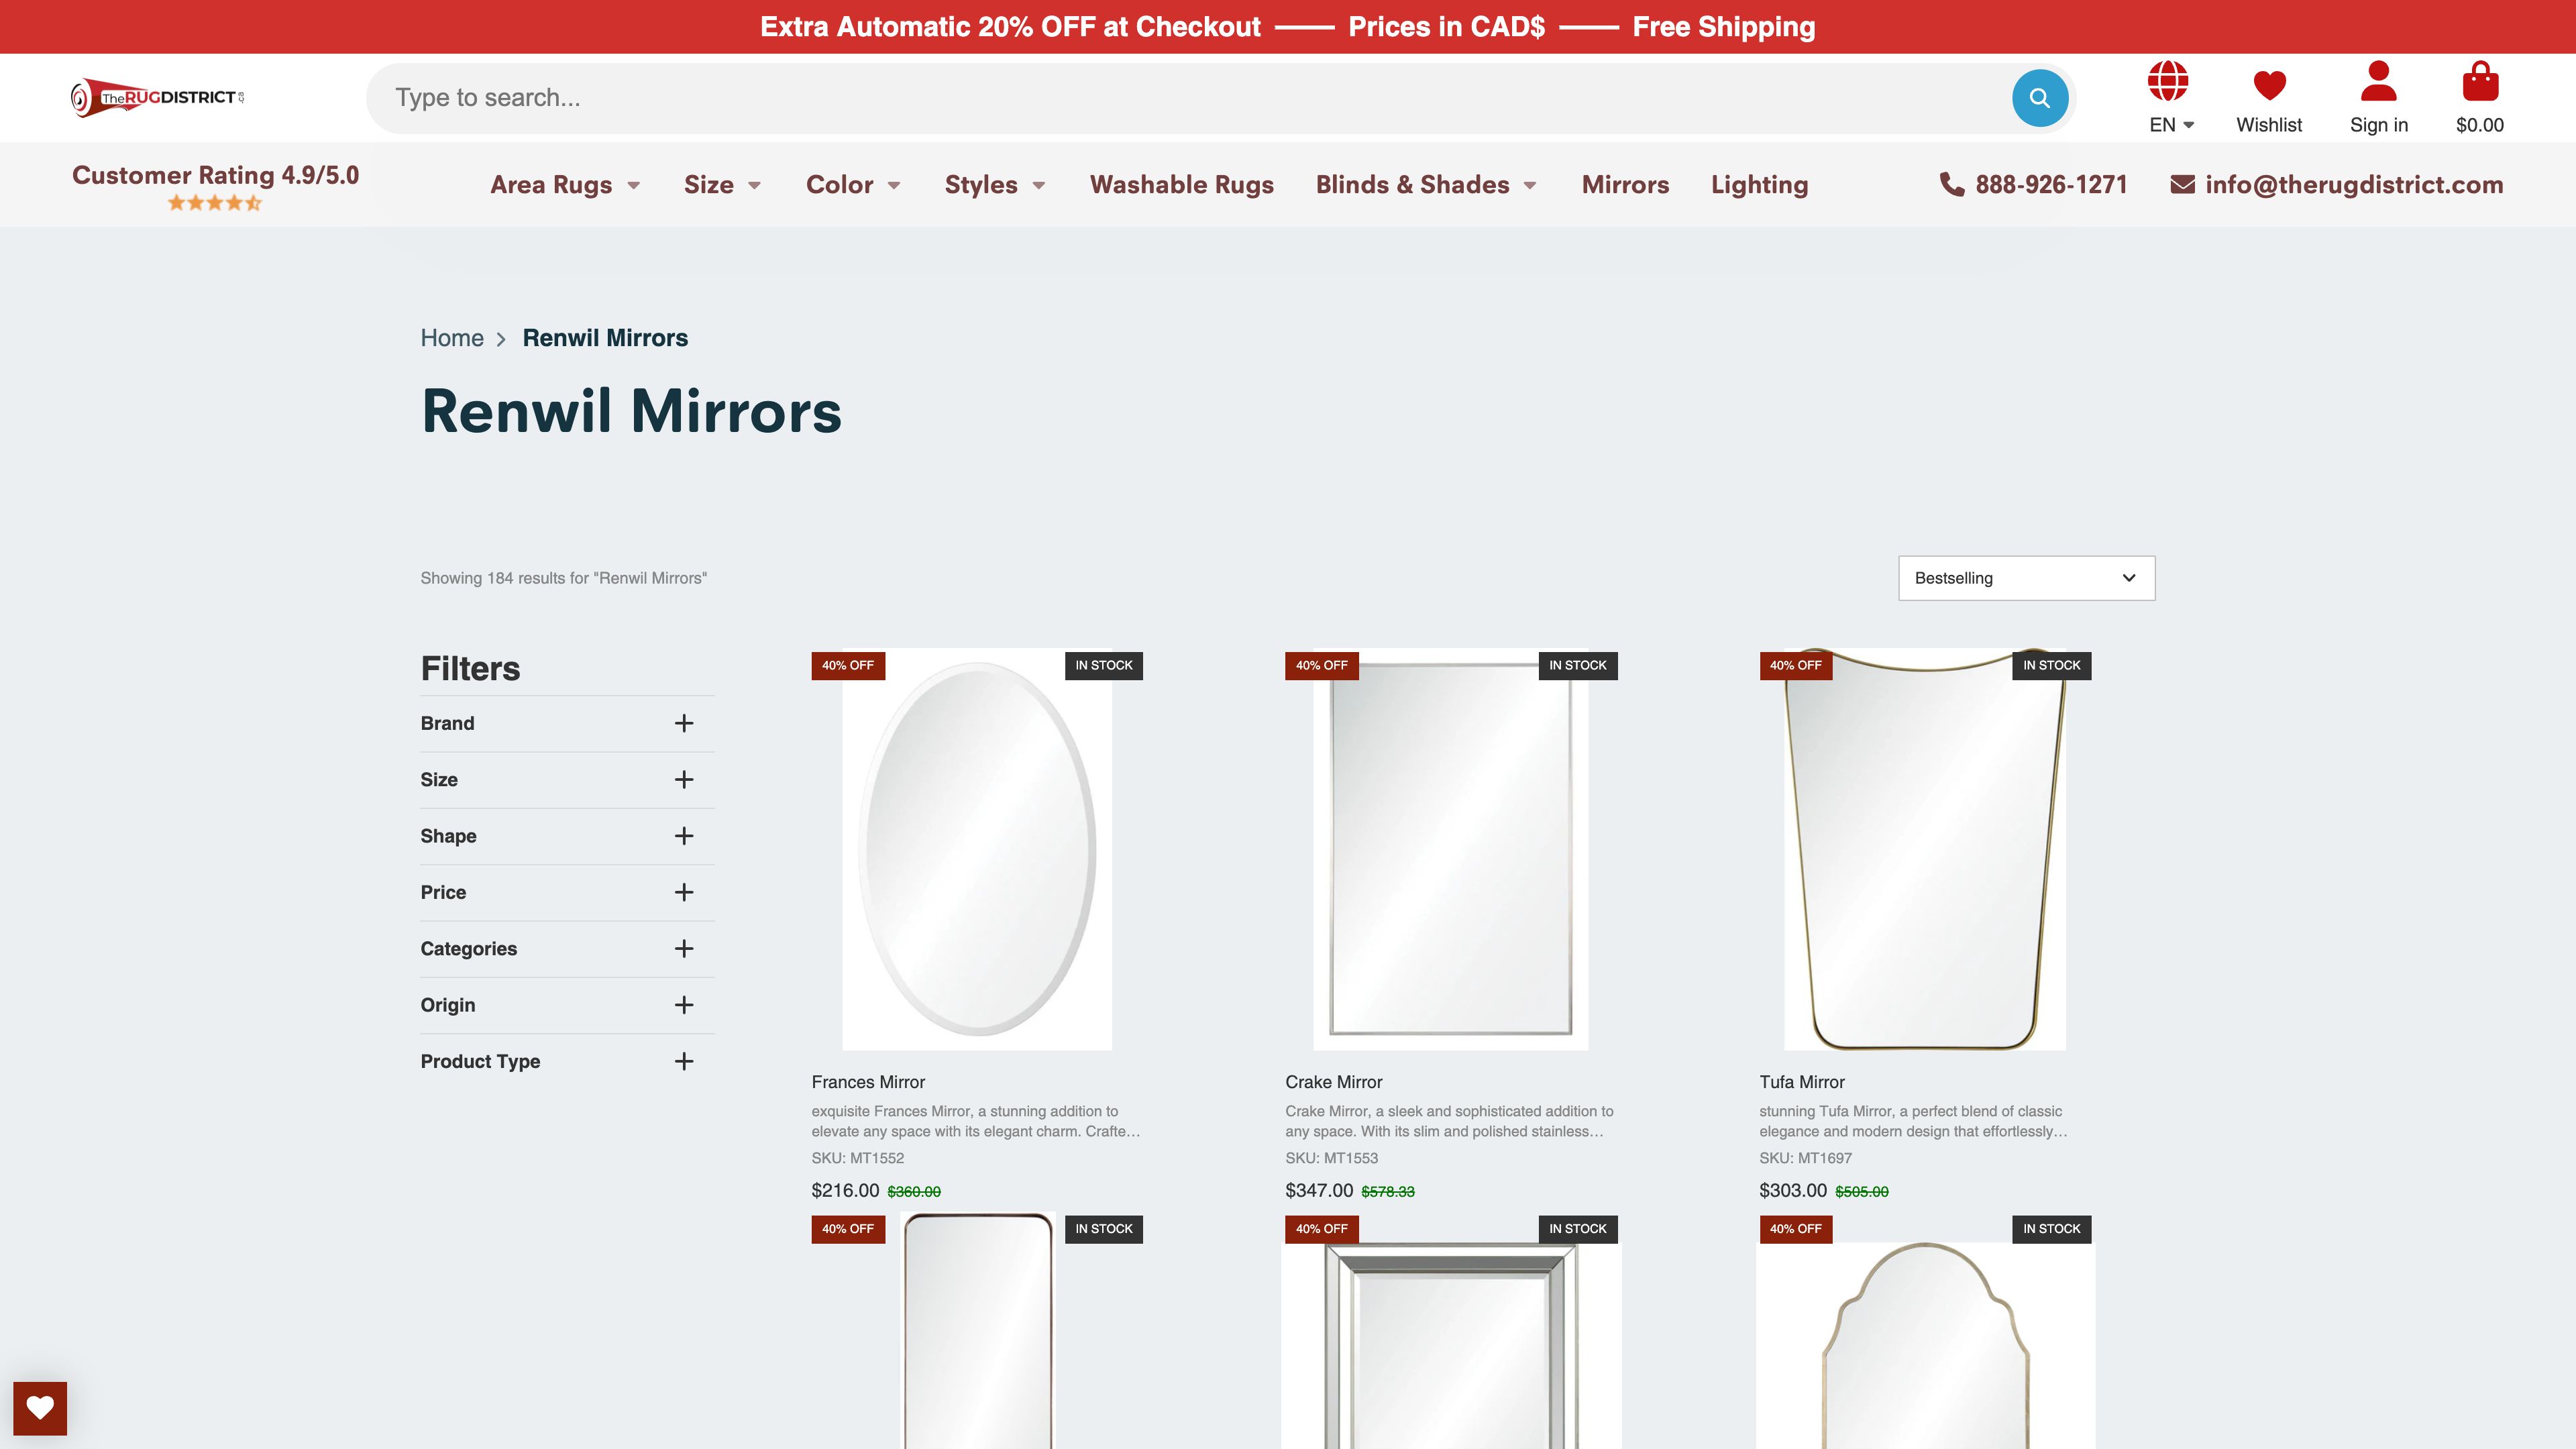Select the Area Rugs menu item
Image resolution: width=2576 pixels, height=1449 pixels.
[x=550, y=184]
